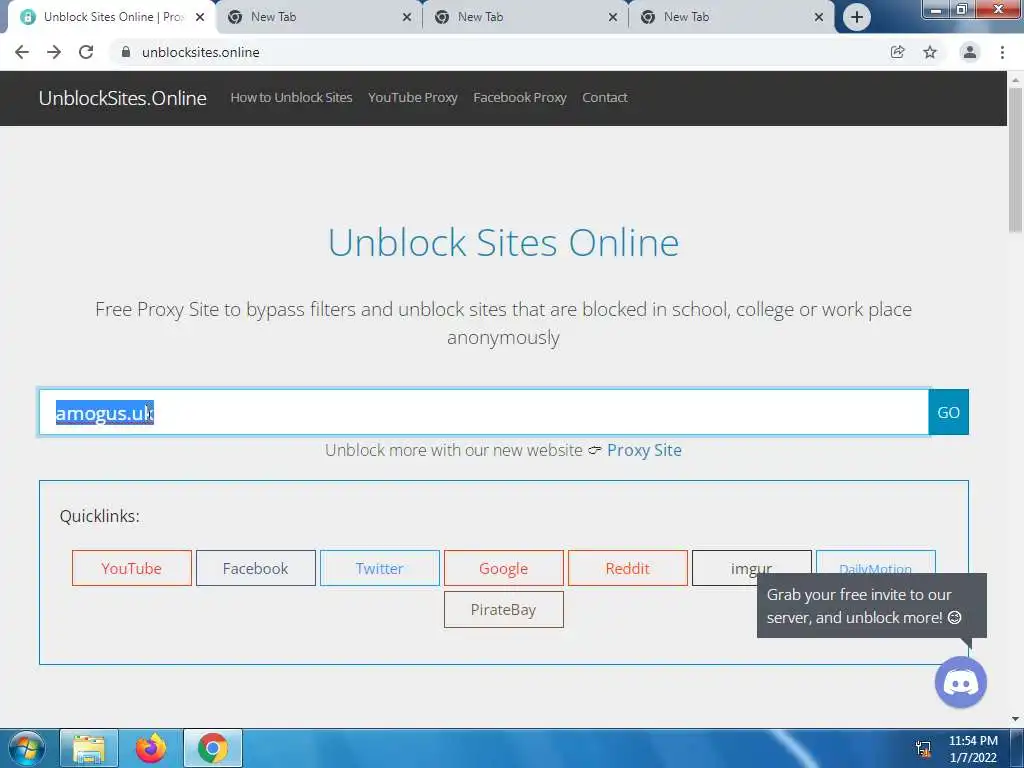Viewport: 1024px width, 768px height.
Task: Open the share page icon in address bar
Action: (x=897, y=52)
